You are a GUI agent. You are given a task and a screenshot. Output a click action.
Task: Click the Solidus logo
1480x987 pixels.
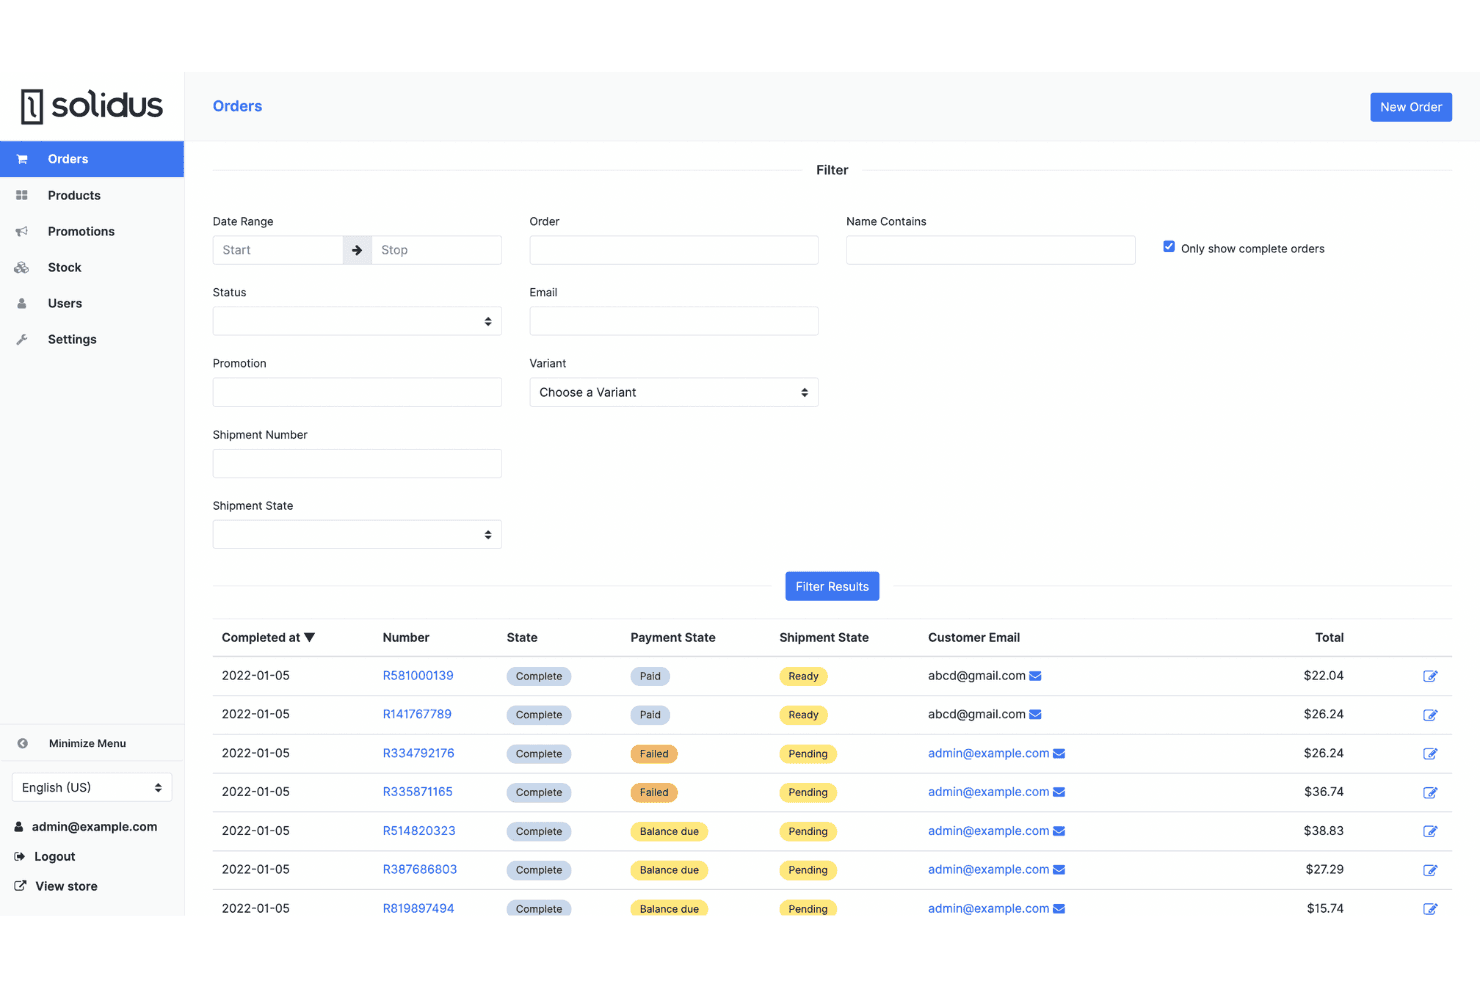(x=92, y=106)
